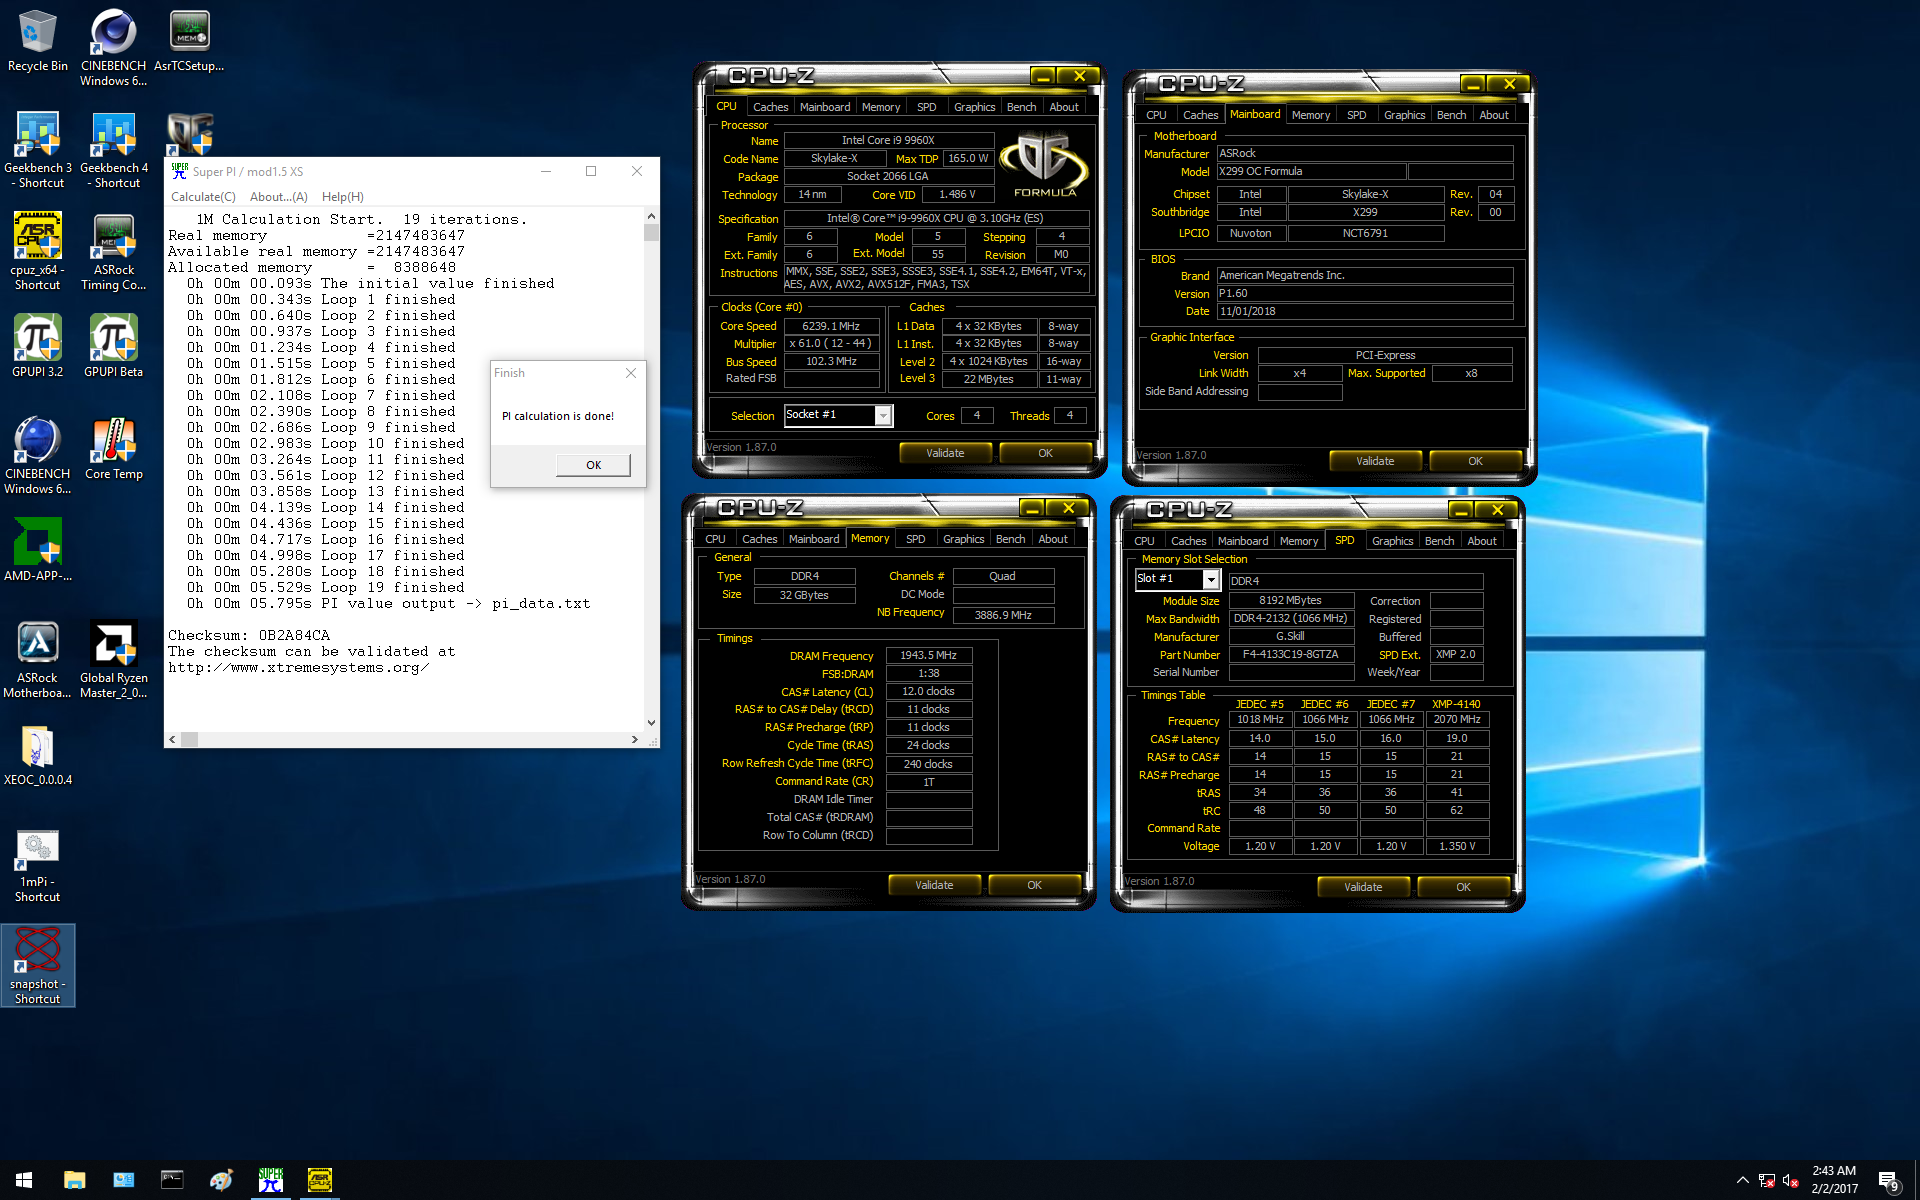This screenshot has width=1920, height=1200.
Task: Open Socket #1 selection dropdown in CPU-Z
Action: point(883,415)
